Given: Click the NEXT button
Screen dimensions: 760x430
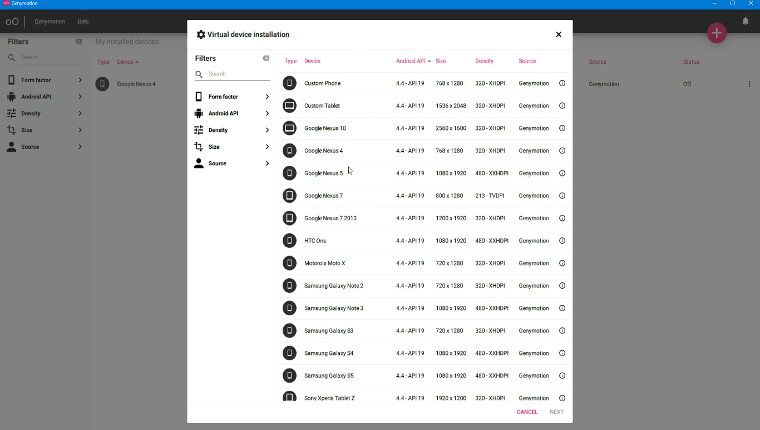Looking at the screenshot, I should [556, 412].
